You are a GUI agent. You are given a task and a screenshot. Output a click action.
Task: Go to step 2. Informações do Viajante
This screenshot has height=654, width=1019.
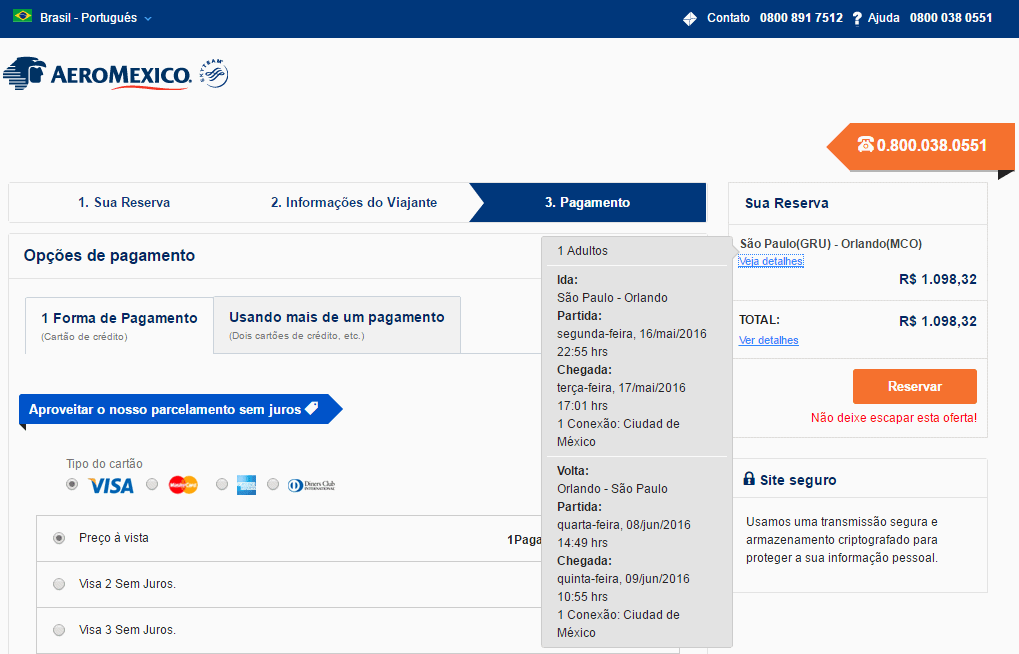(354, 202)
